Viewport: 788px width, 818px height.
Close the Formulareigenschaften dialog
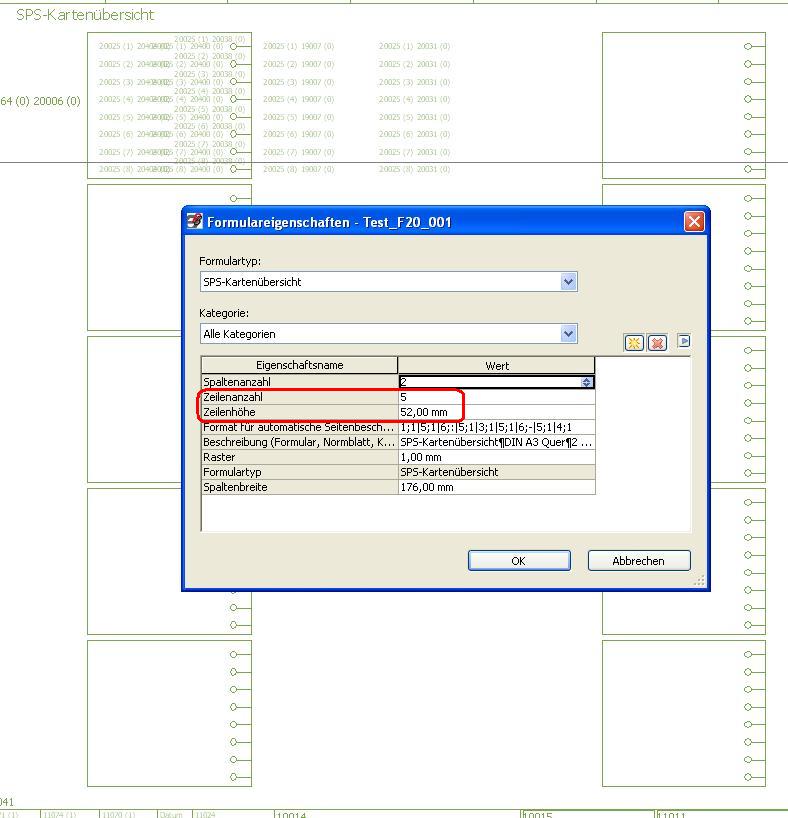(x=694, y=222)
